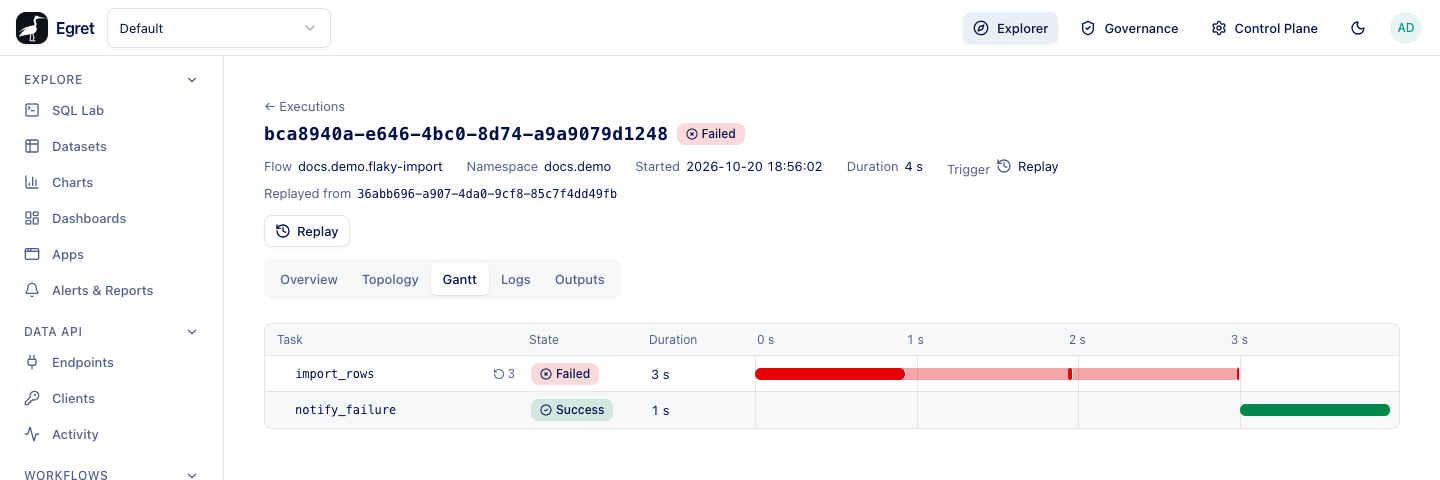Go back to Executions list
Screen dimensions: 1440x480
point(304,106)
